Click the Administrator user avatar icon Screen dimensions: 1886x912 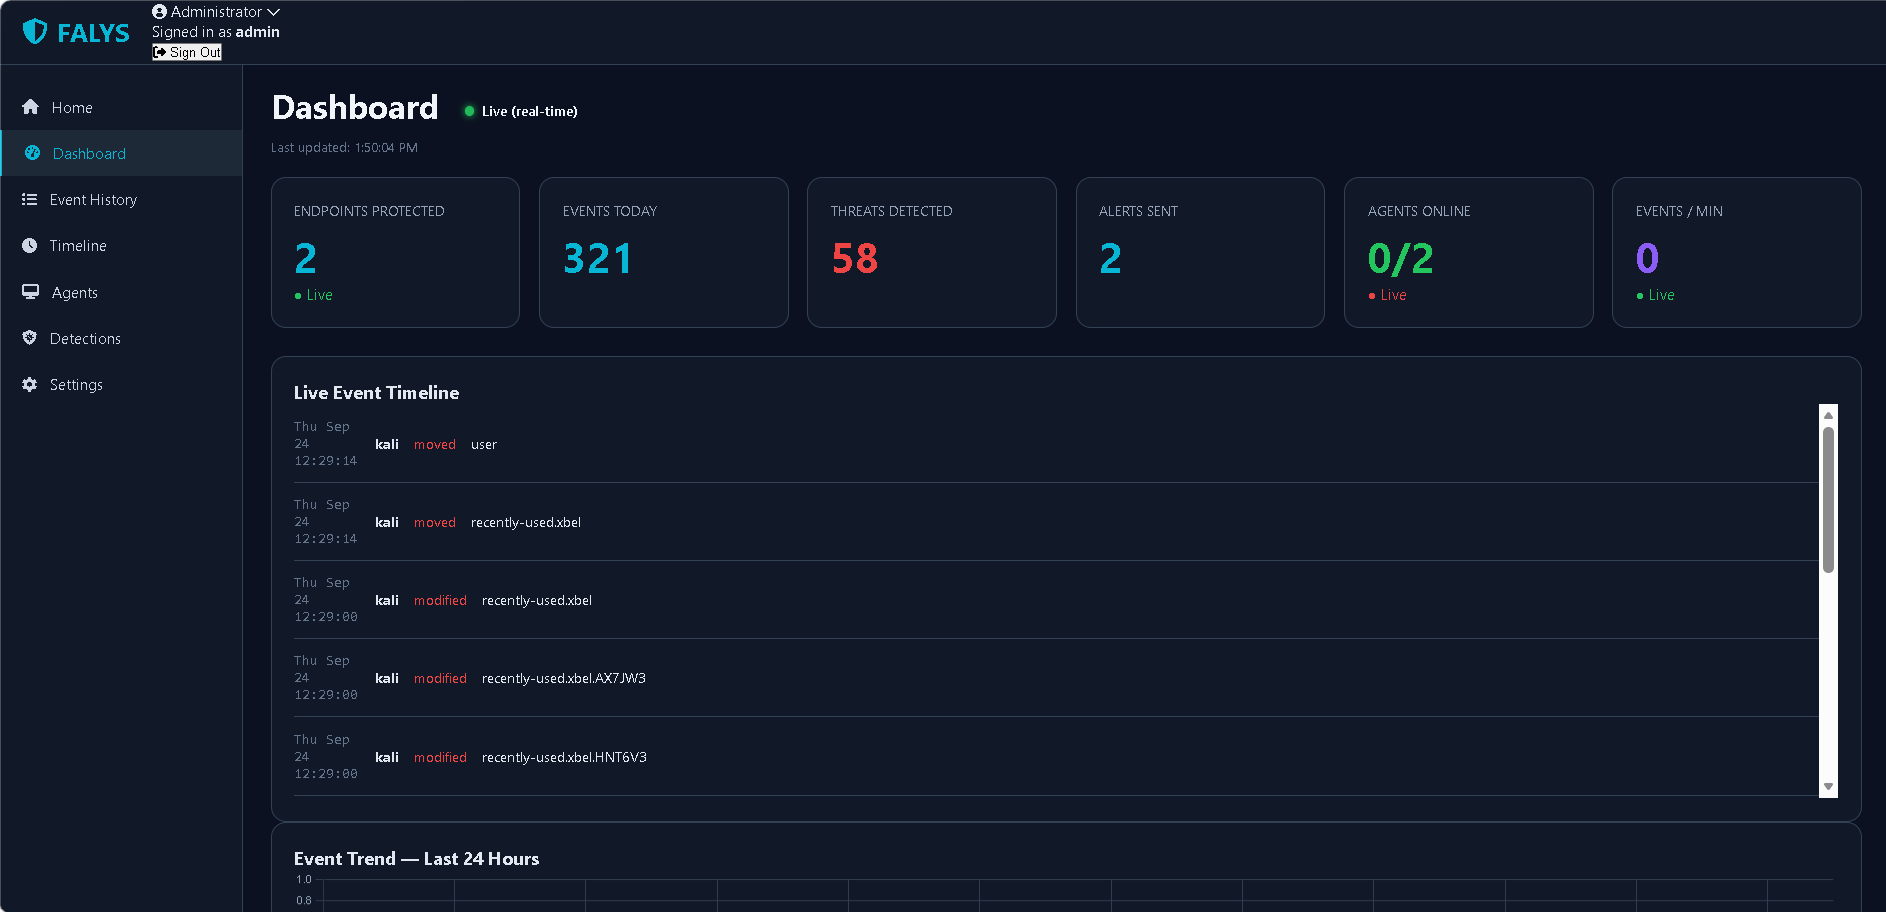tap(159, 12)
